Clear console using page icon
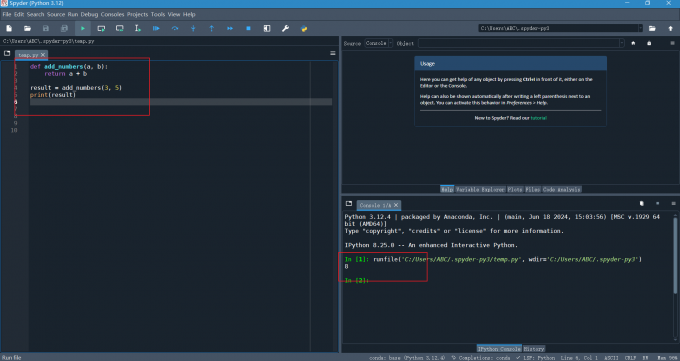The width and height of the screenshot is (680, 361). (x=642, y=203)
